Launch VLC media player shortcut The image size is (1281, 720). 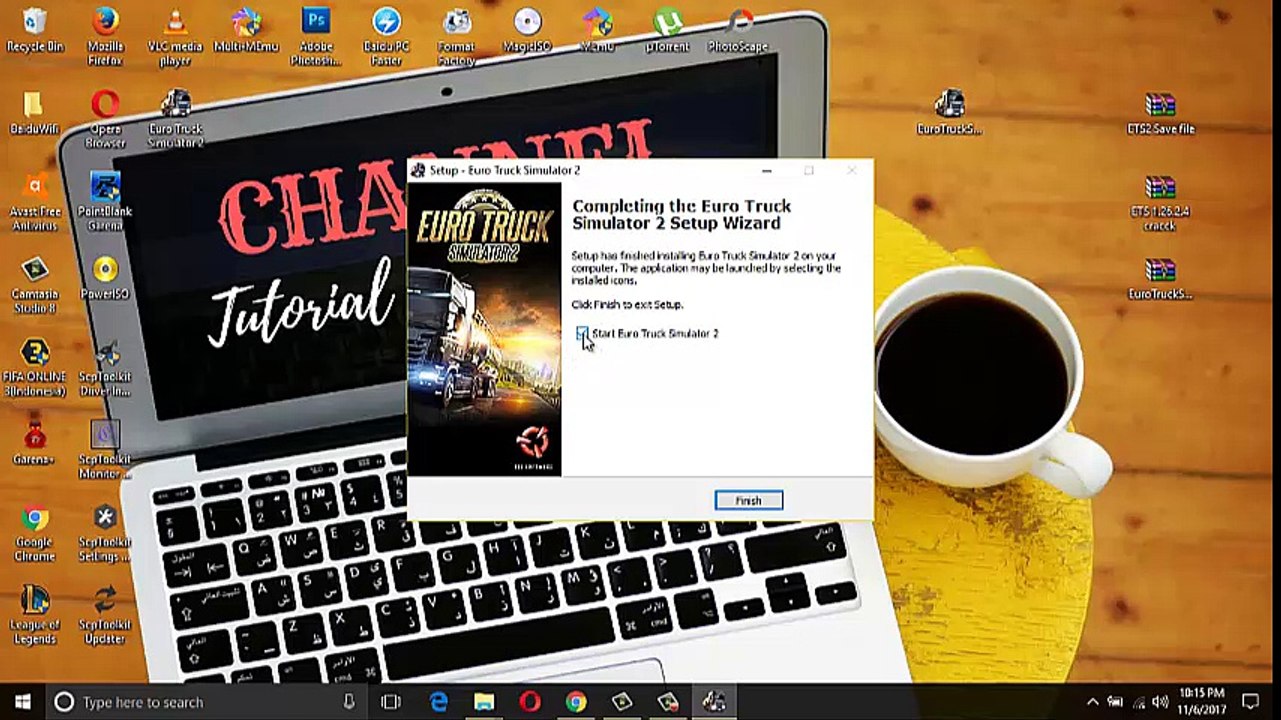pos(175,37)
